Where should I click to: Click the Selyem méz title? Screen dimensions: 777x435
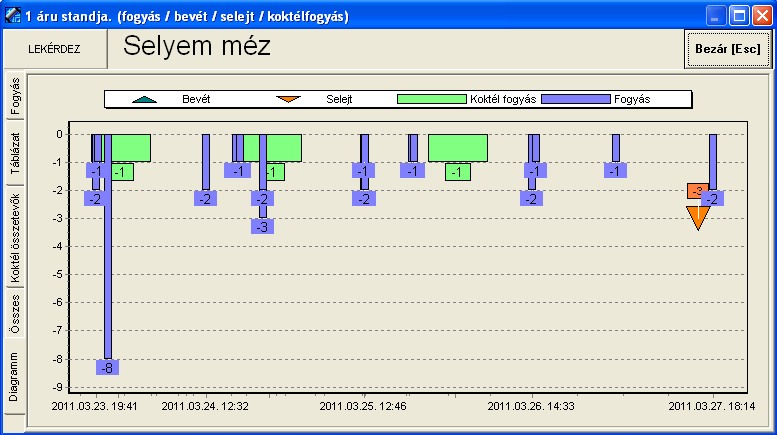[x=197, y=46]
